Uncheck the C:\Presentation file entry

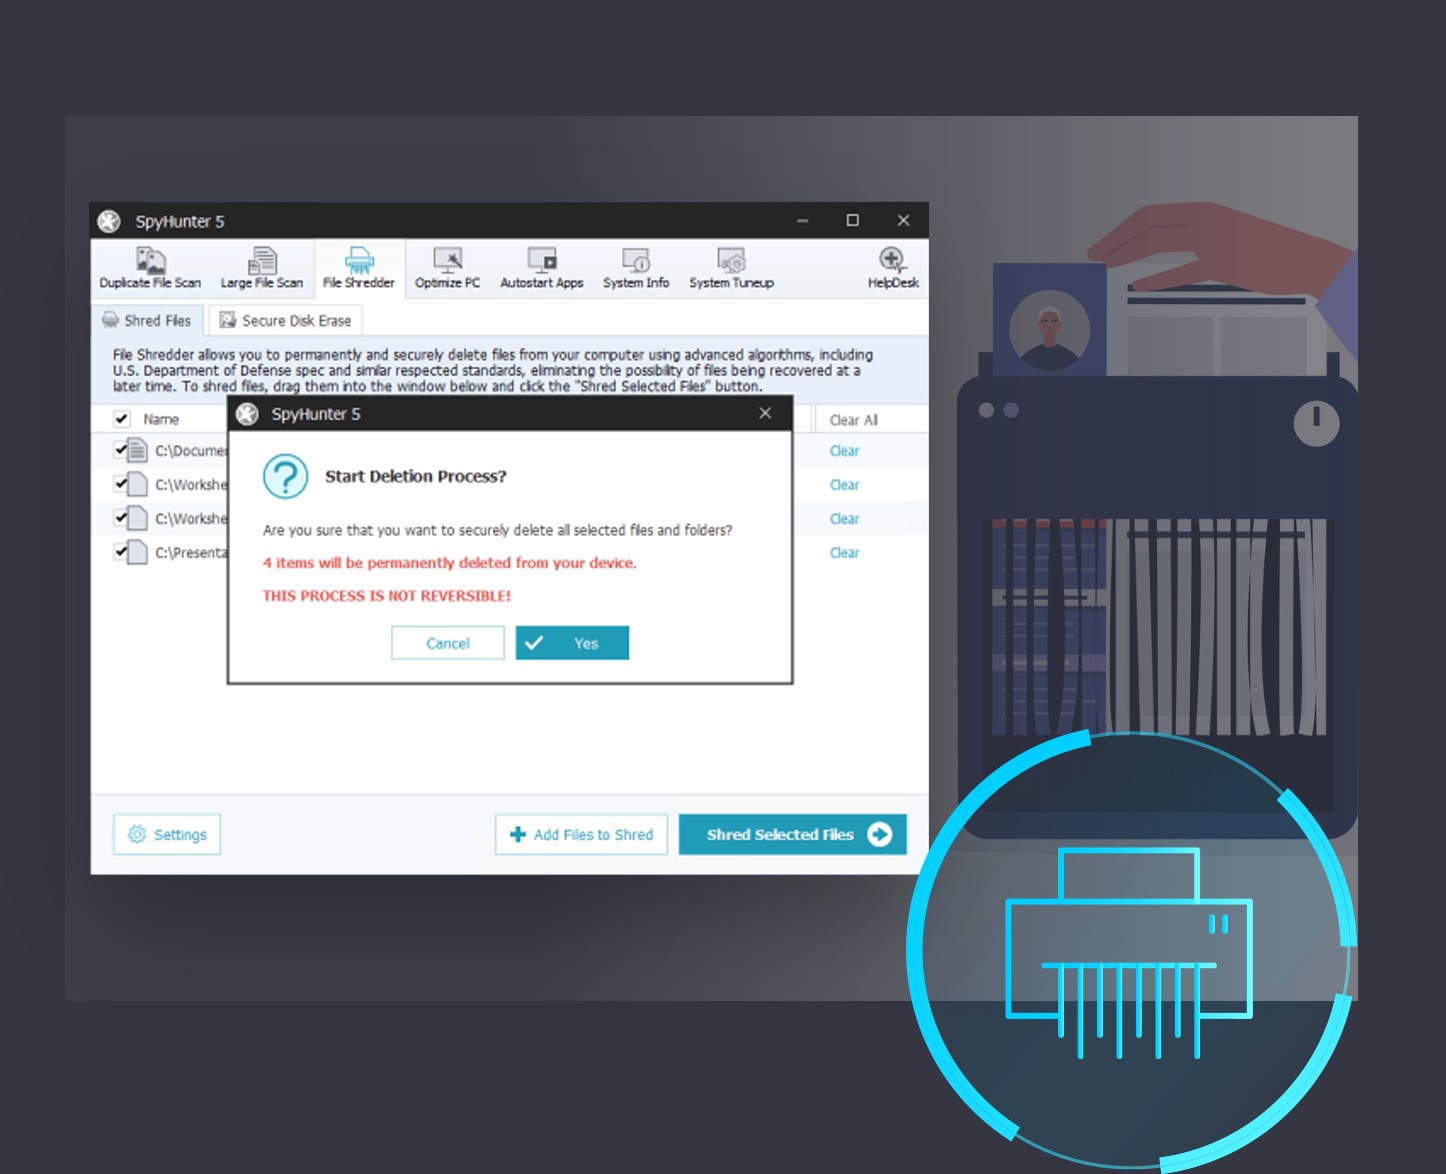(x=119, y=552)
